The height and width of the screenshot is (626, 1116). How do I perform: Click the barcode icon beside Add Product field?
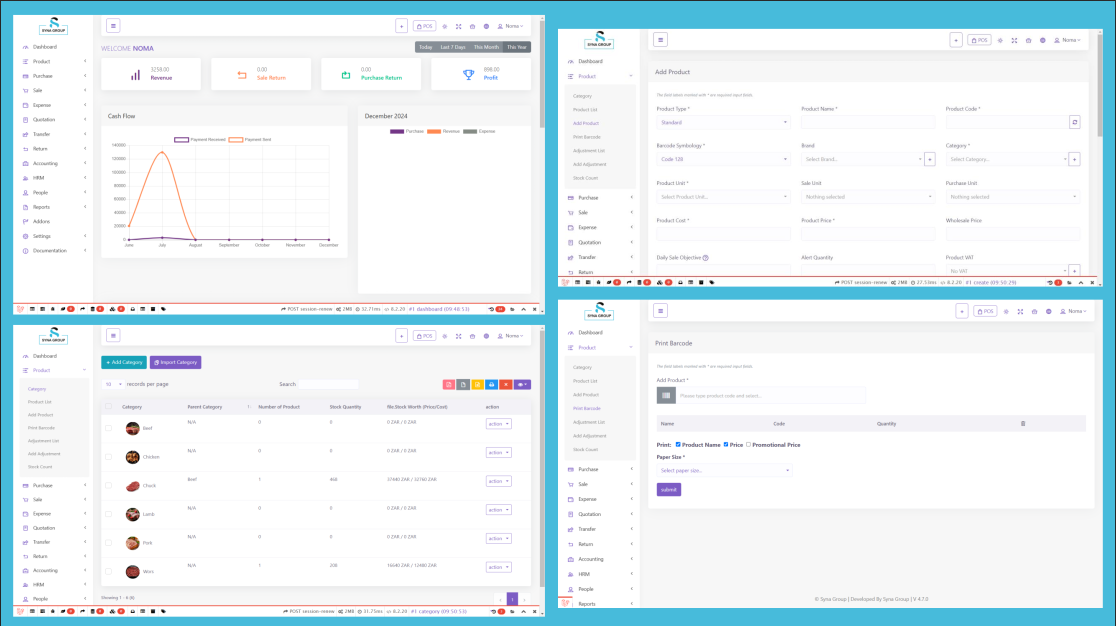pos(665,396)
